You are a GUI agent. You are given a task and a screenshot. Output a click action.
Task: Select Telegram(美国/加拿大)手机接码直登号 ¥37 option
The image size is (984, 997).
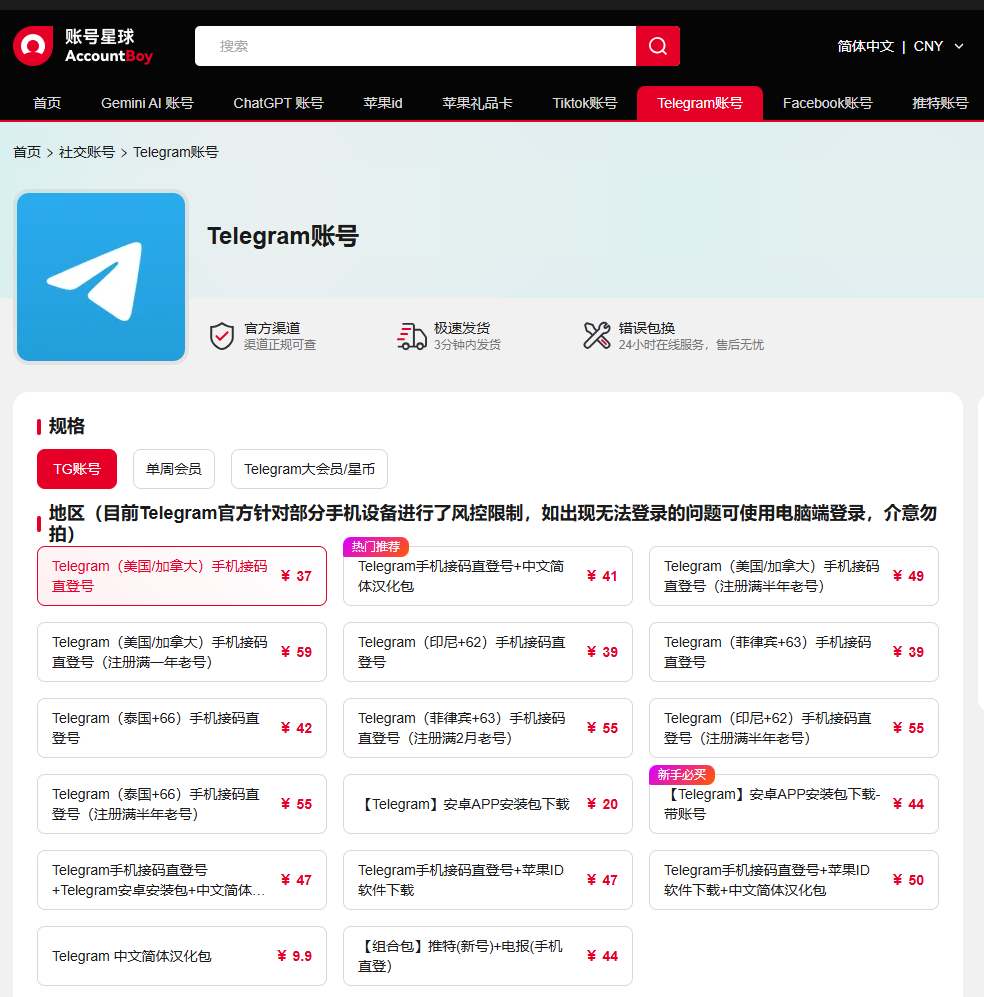[x=182, y=576]
